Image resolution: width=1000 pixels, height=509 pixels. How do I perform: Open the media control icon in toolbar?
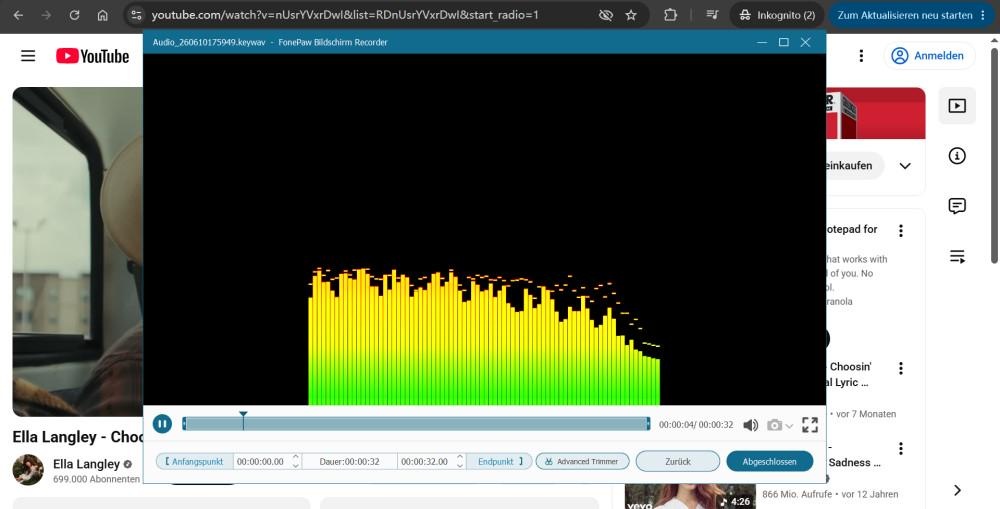tap(712, 15)
